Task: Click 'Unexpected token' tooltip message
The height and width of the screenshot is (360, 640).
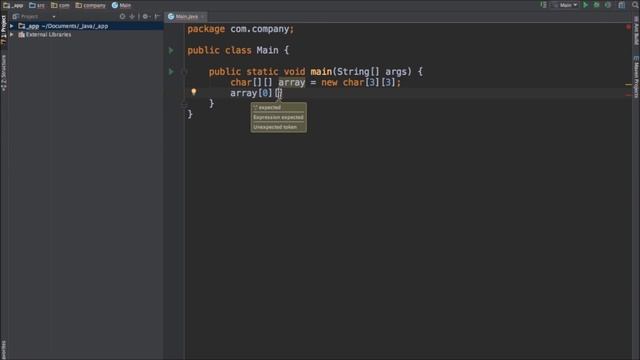Action: coord(275,127)
